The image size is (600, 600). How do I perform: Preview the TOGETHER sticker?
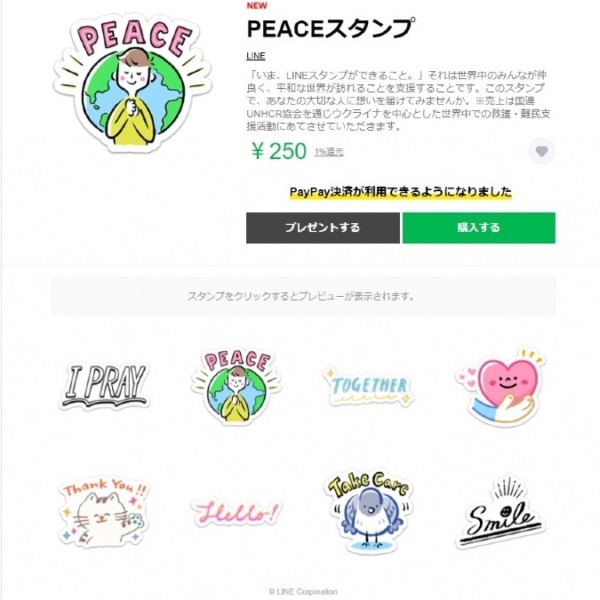point(369,386)
